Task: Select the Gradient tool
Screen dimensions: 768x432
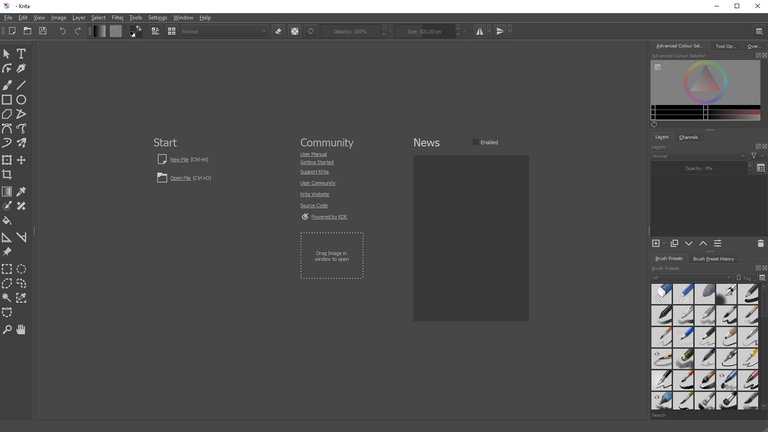Action: [7, 192]
